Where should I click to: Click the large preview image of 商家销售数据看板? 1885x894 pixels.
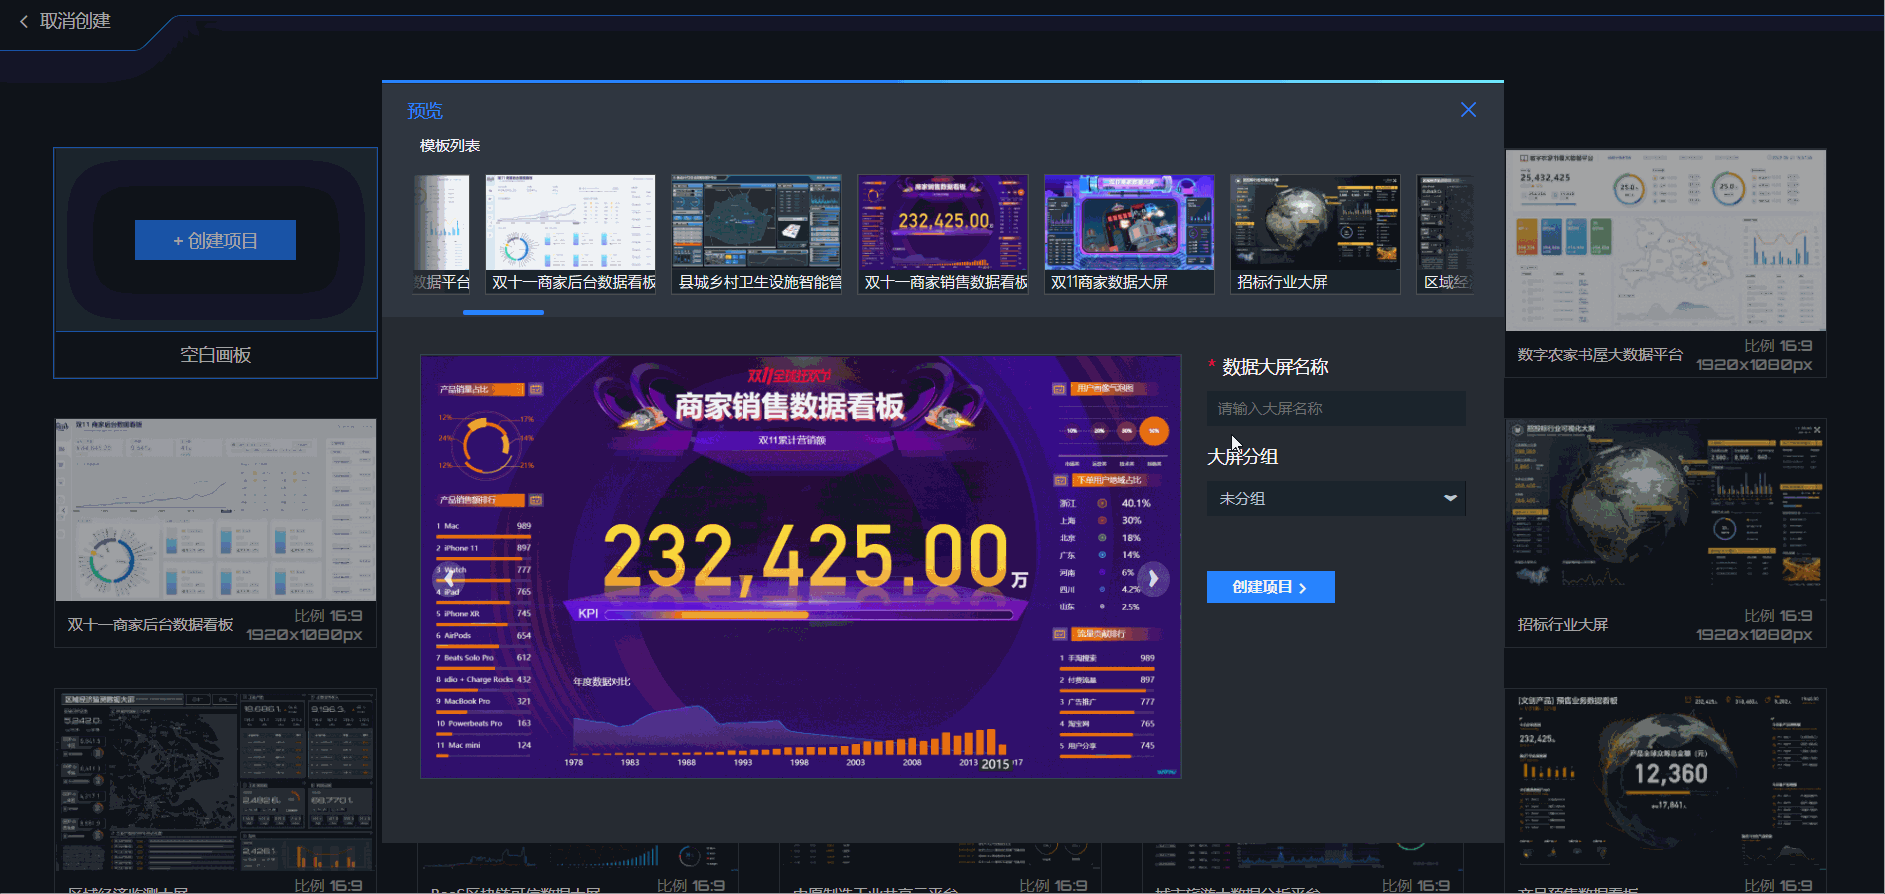(800, 566)
